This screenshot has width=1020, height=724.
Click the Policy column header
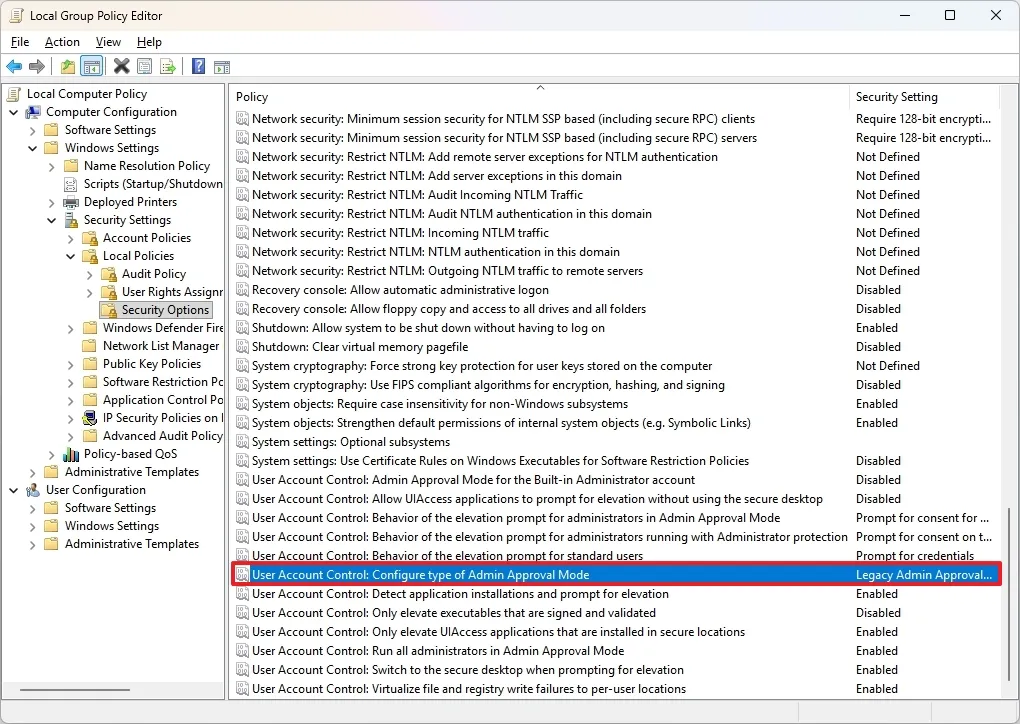(251, 96)
